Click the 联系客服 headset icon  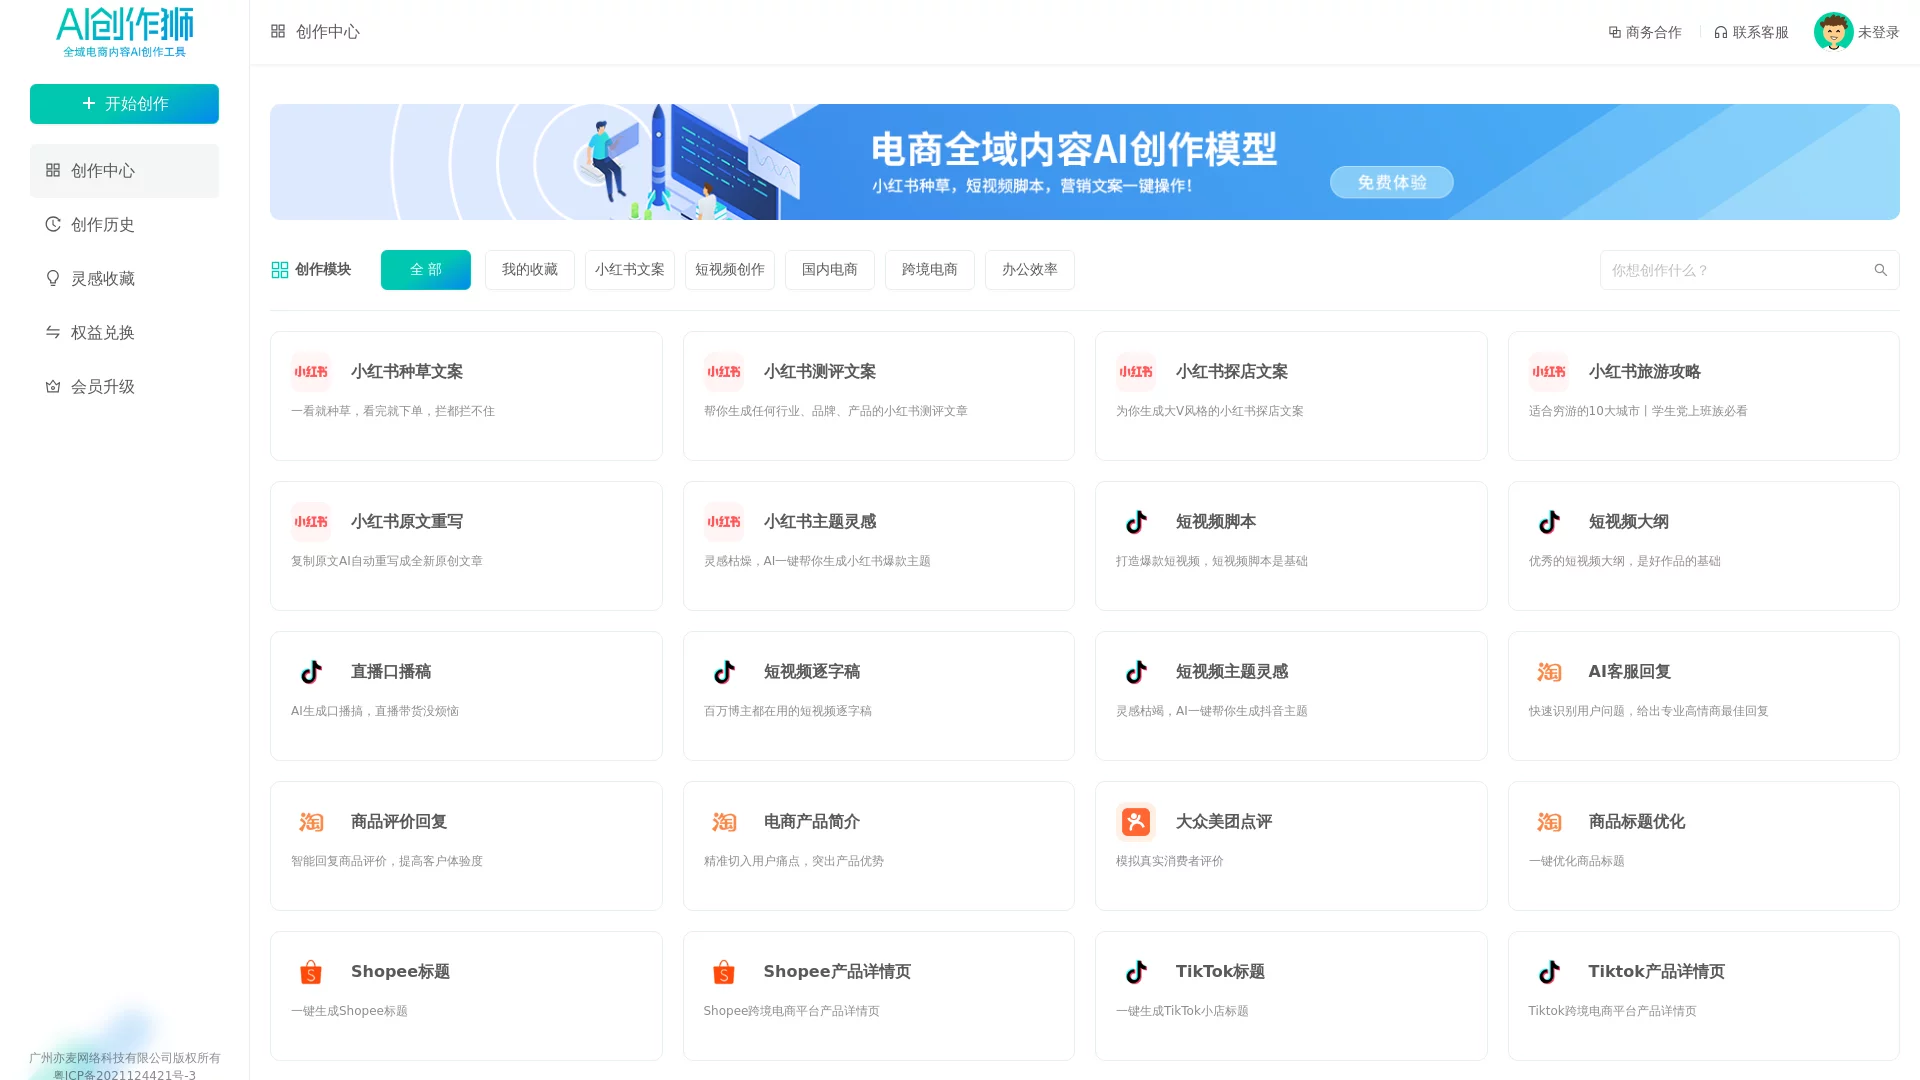pyautogui.click(x=1720, y=31)
